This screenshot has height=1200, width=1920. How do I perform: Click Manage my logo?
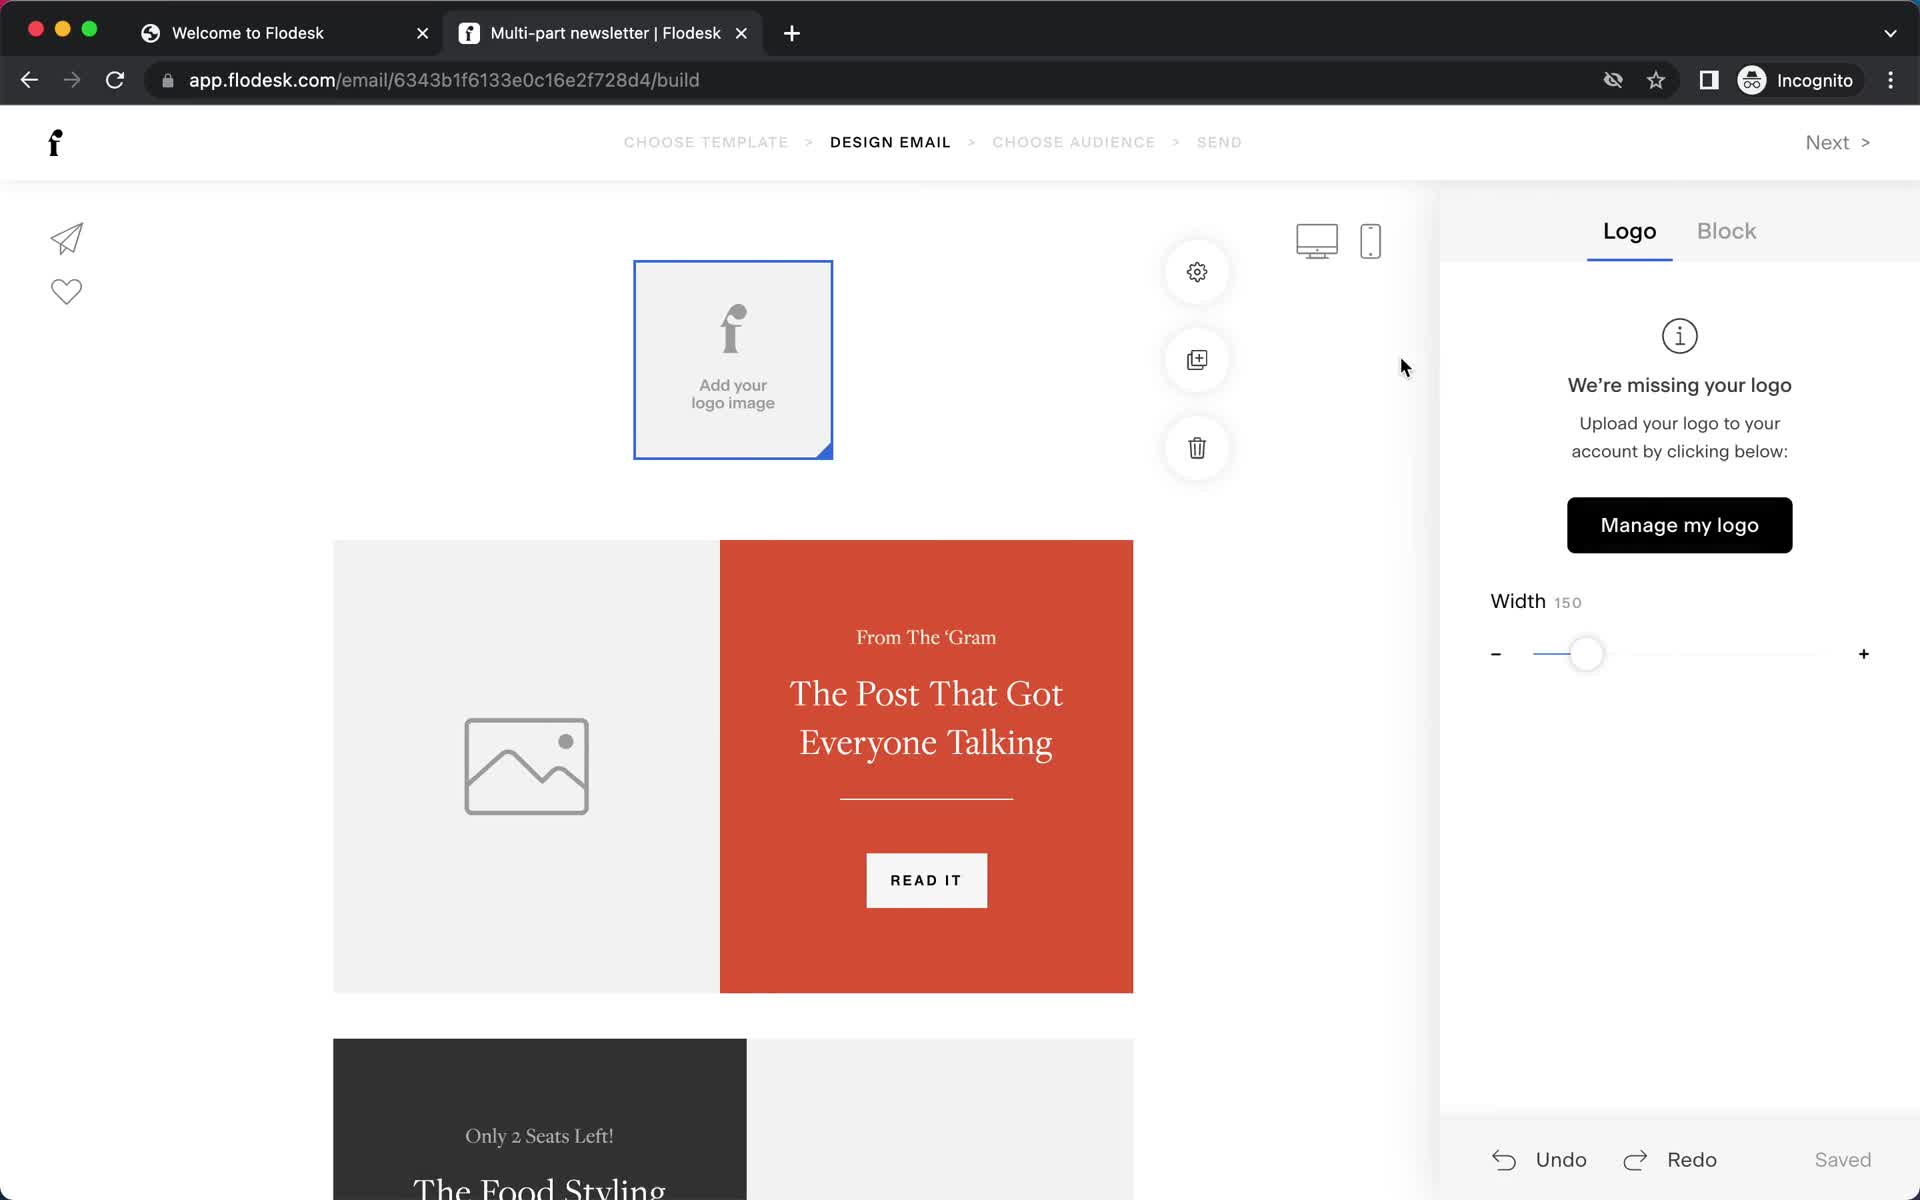[x=1679, y=524]
